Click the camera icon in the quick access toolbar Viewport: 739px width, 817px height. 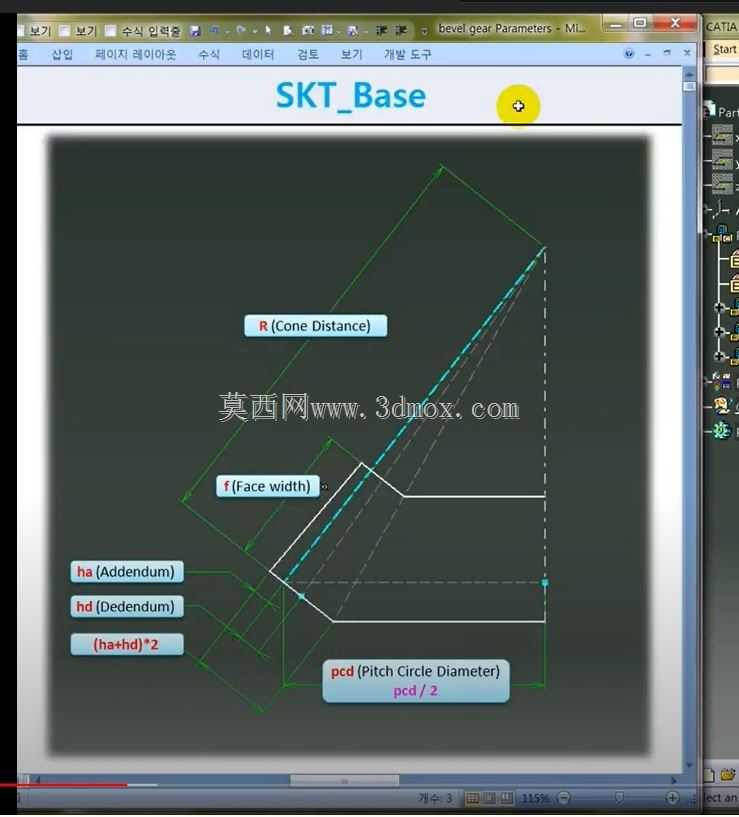tap(309, 30)
